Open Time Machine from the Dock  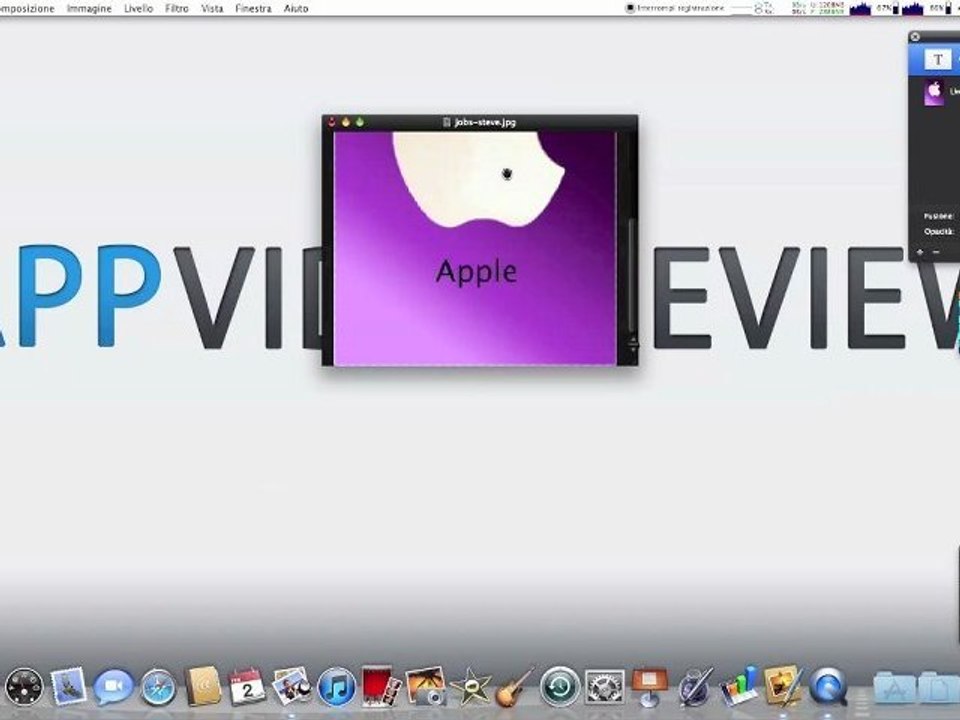560,686
